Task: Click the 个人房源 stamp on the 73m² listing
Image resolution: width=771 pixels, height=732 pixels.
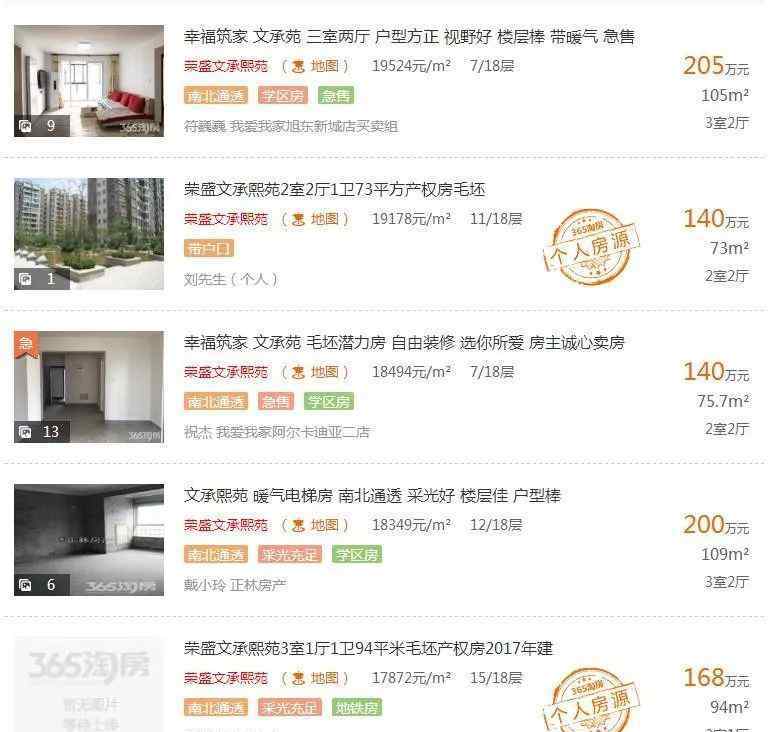Action: coord(591,247)
